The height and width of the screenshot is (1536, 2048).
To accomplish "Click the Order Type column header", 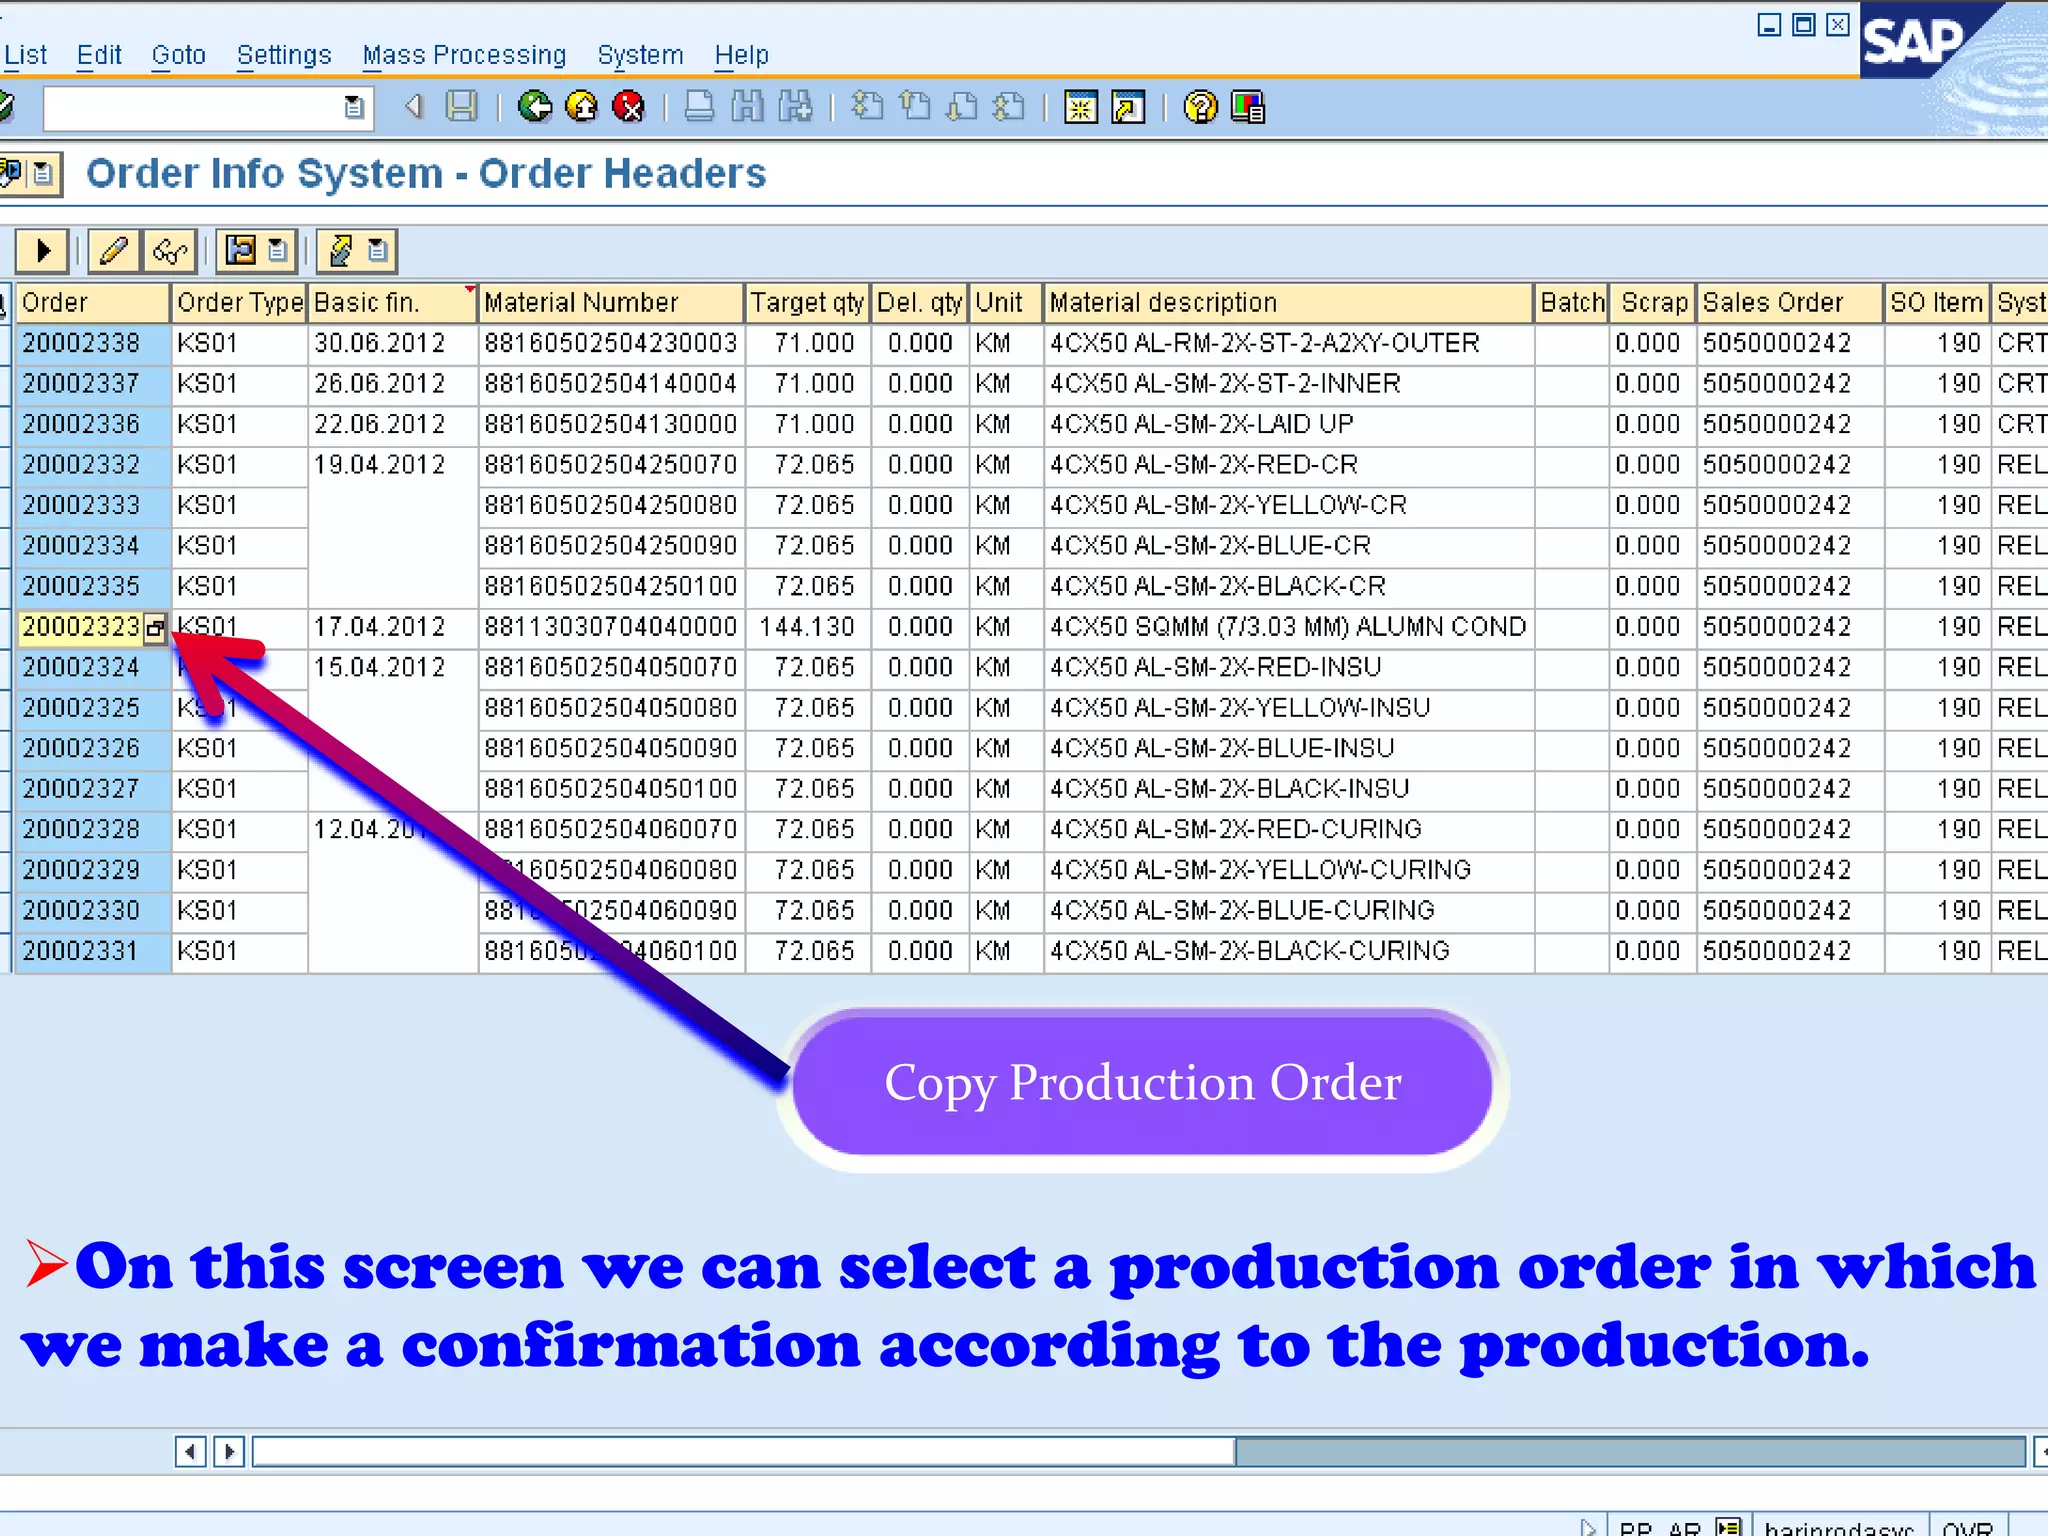I will 239,303.
